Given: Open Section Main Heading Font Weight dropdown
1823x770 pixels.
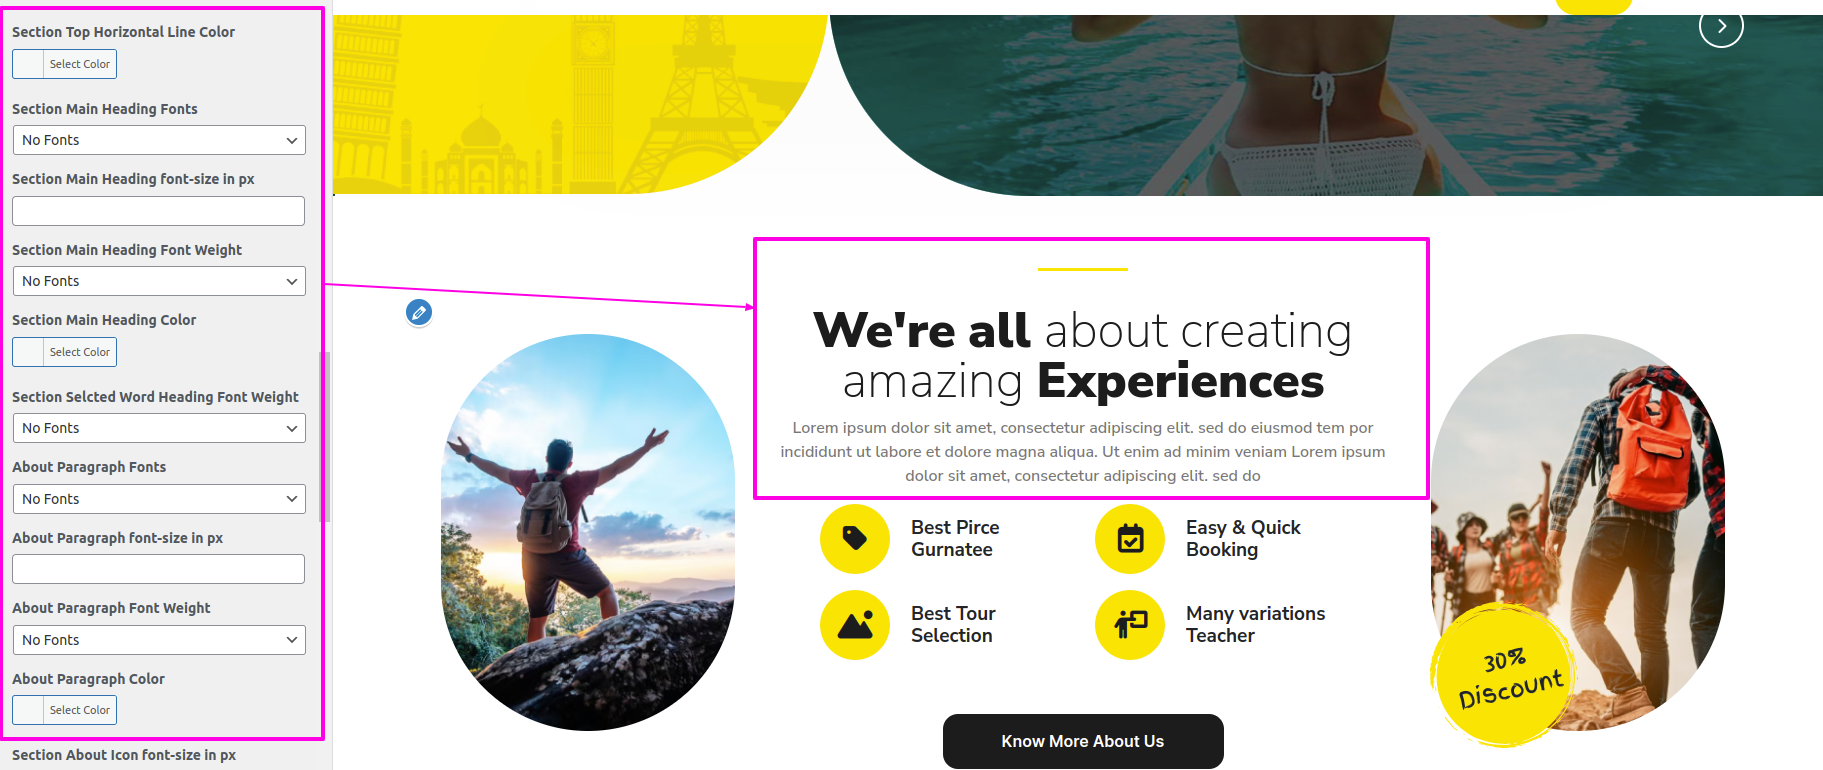Looking at the screenshot, I should [x=159, y=281].
